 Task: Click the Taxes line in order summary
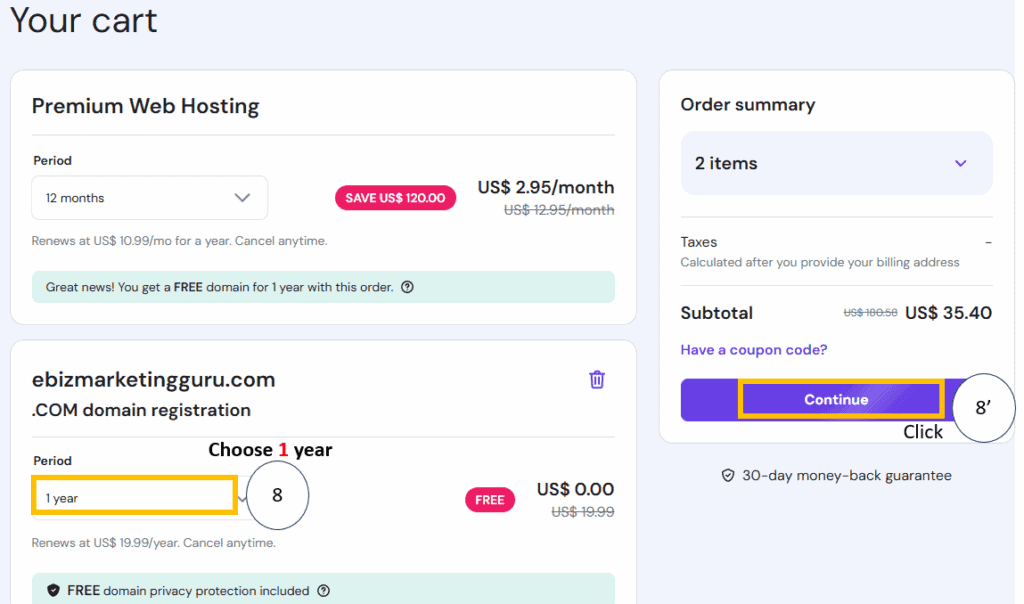(699, 242)
